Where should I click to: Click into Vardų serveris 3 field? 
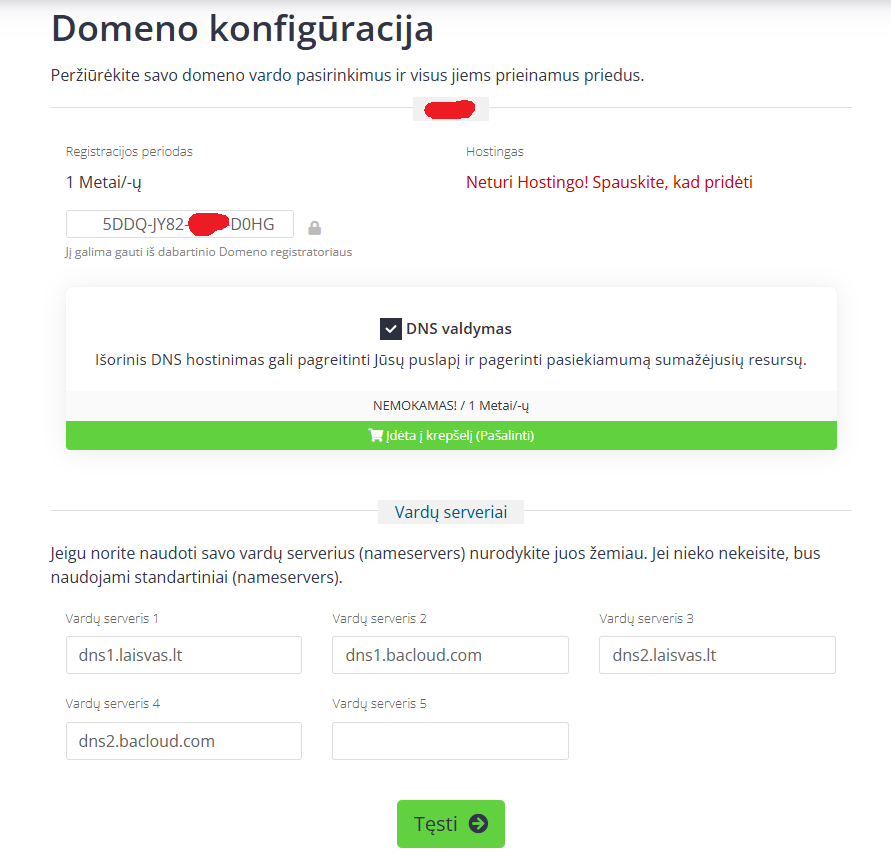click(717, 655)
